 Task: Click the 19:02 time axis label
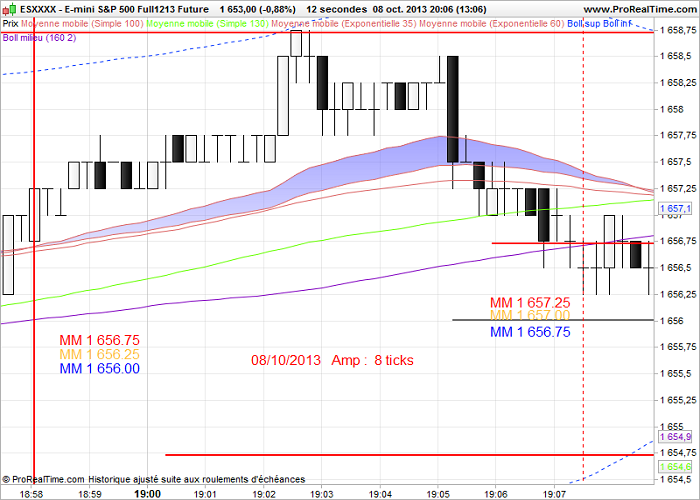264,494
